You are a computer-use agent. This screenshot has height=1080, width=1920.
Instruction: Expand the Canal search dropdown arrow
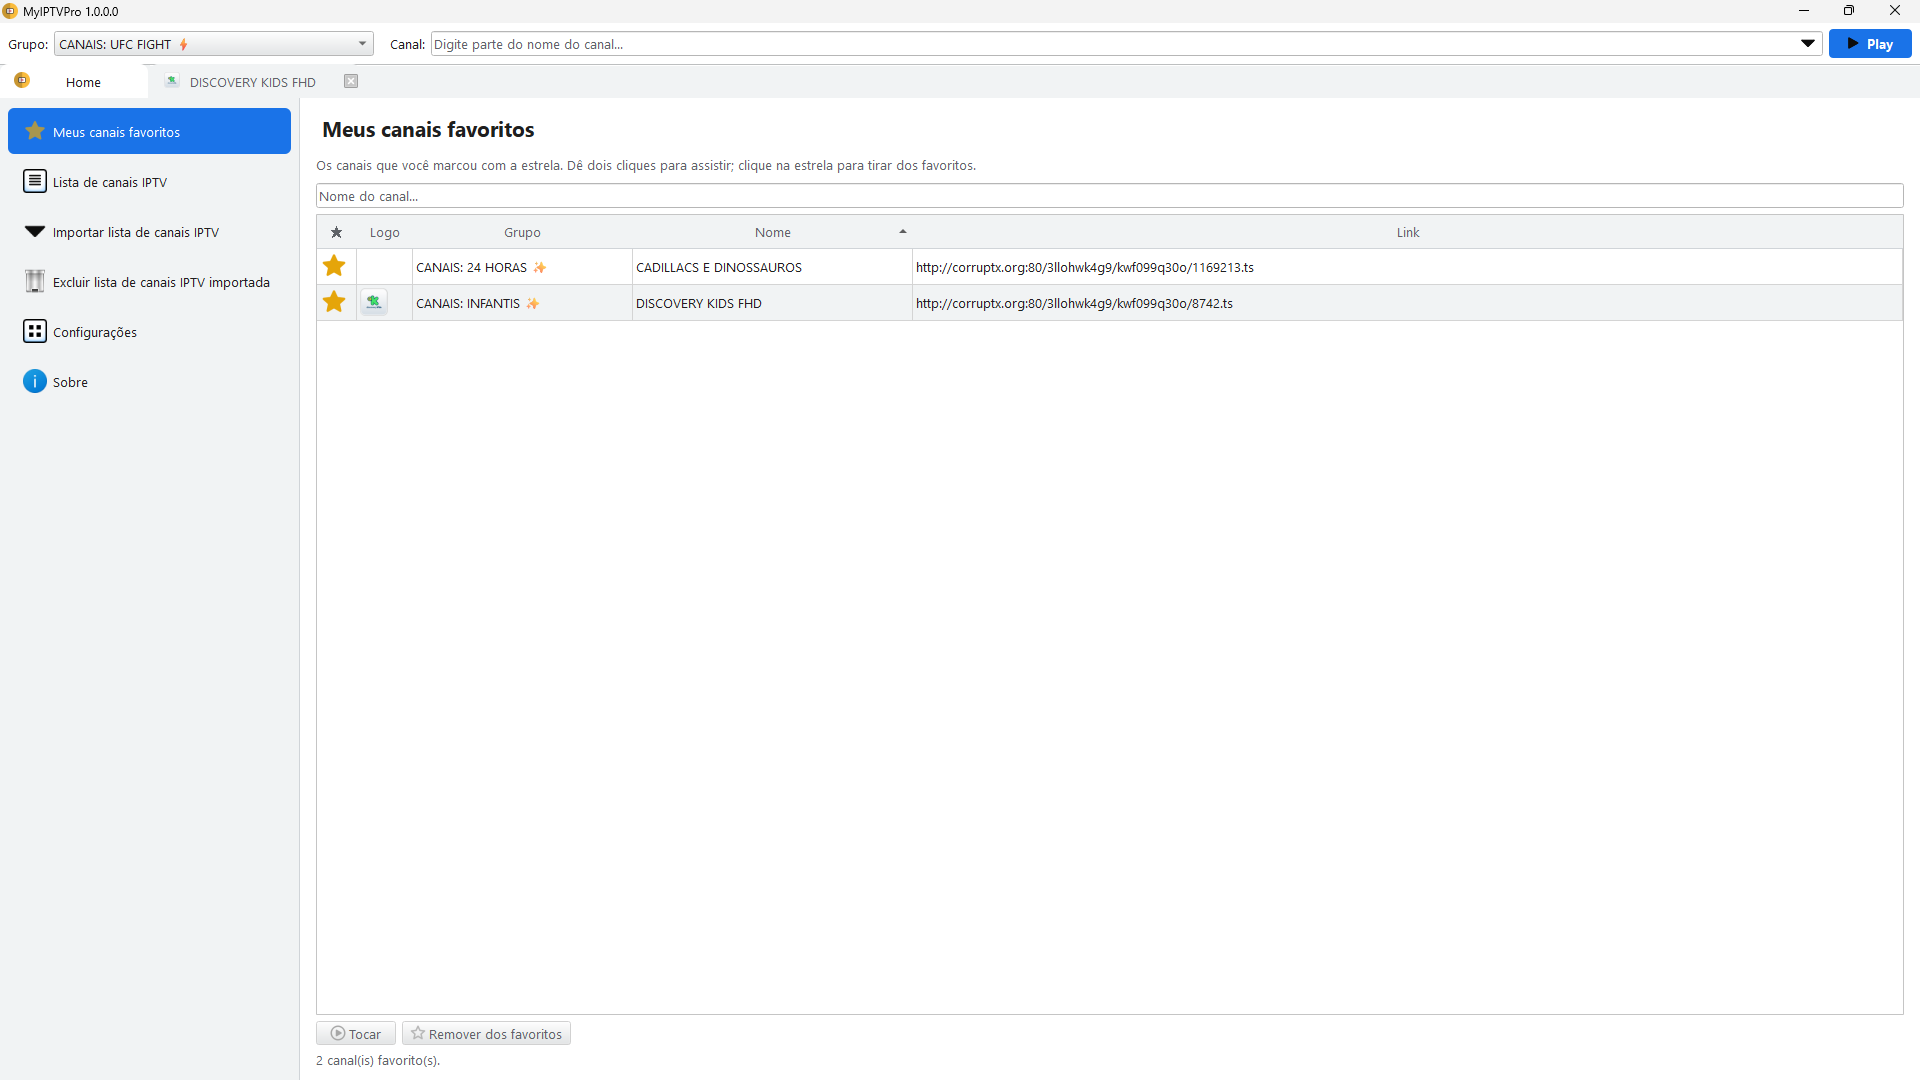[x=1808, y=44]
